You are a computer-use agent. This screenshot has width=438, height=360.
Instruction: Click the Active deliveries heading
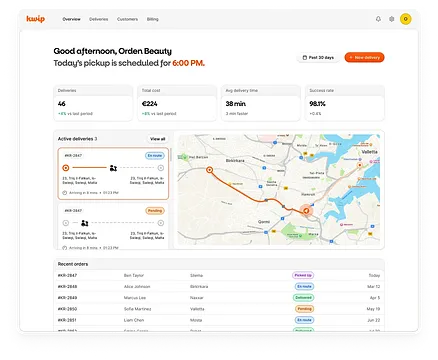(x=77, y=139)
